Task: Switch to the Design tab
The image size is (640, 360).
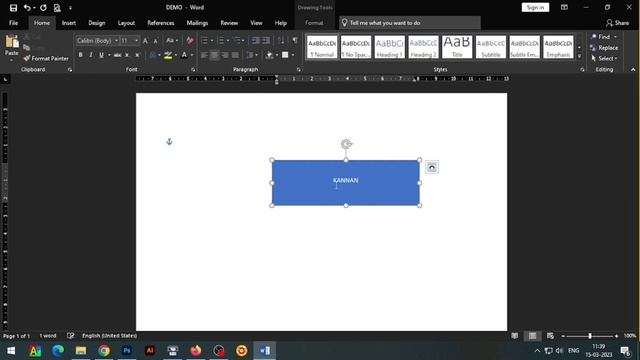Action: (x=97, y=23)
